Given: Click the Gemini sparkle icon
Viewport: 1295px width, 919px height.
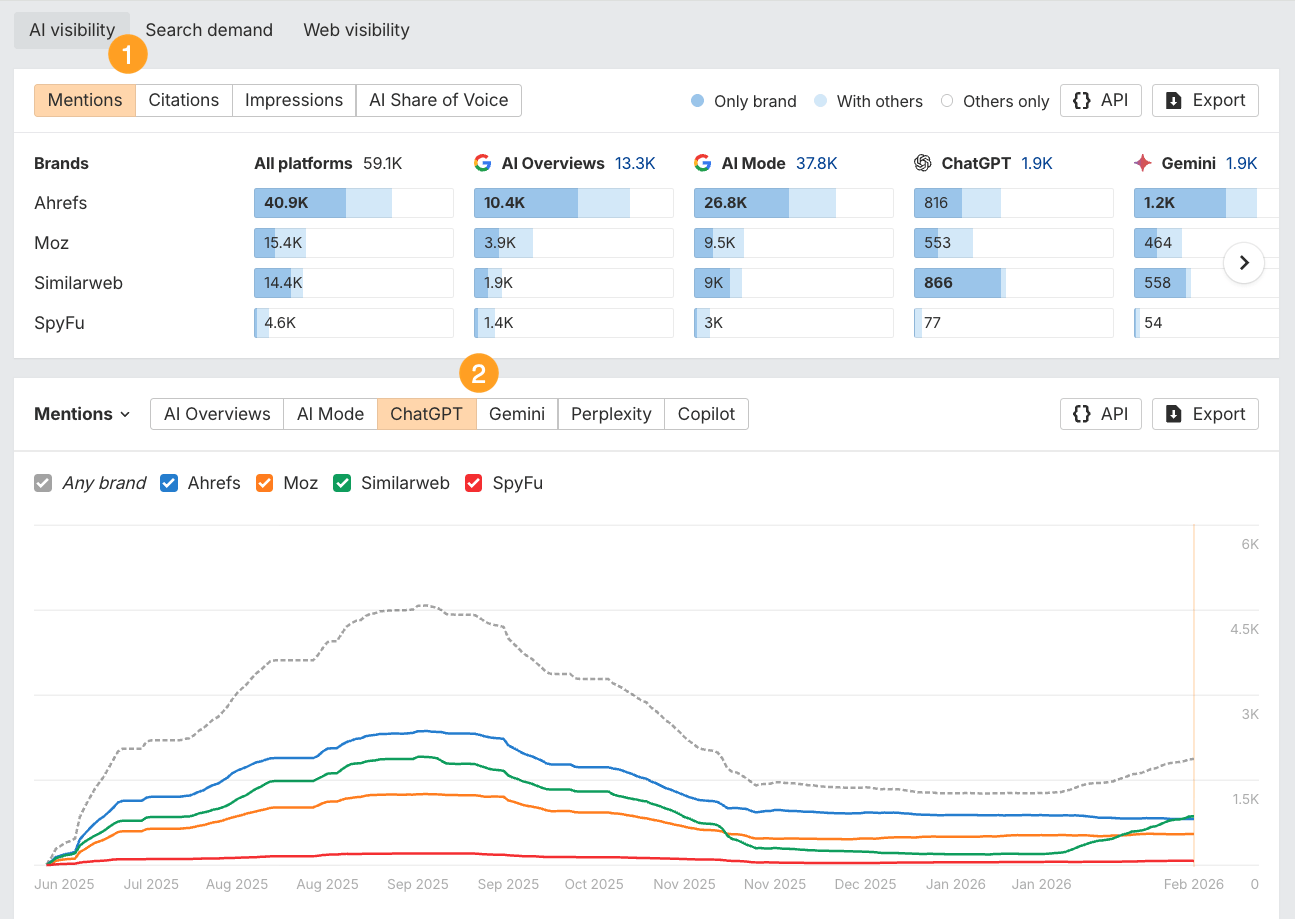Looking at the screenshot, I should click(1143, 163).
